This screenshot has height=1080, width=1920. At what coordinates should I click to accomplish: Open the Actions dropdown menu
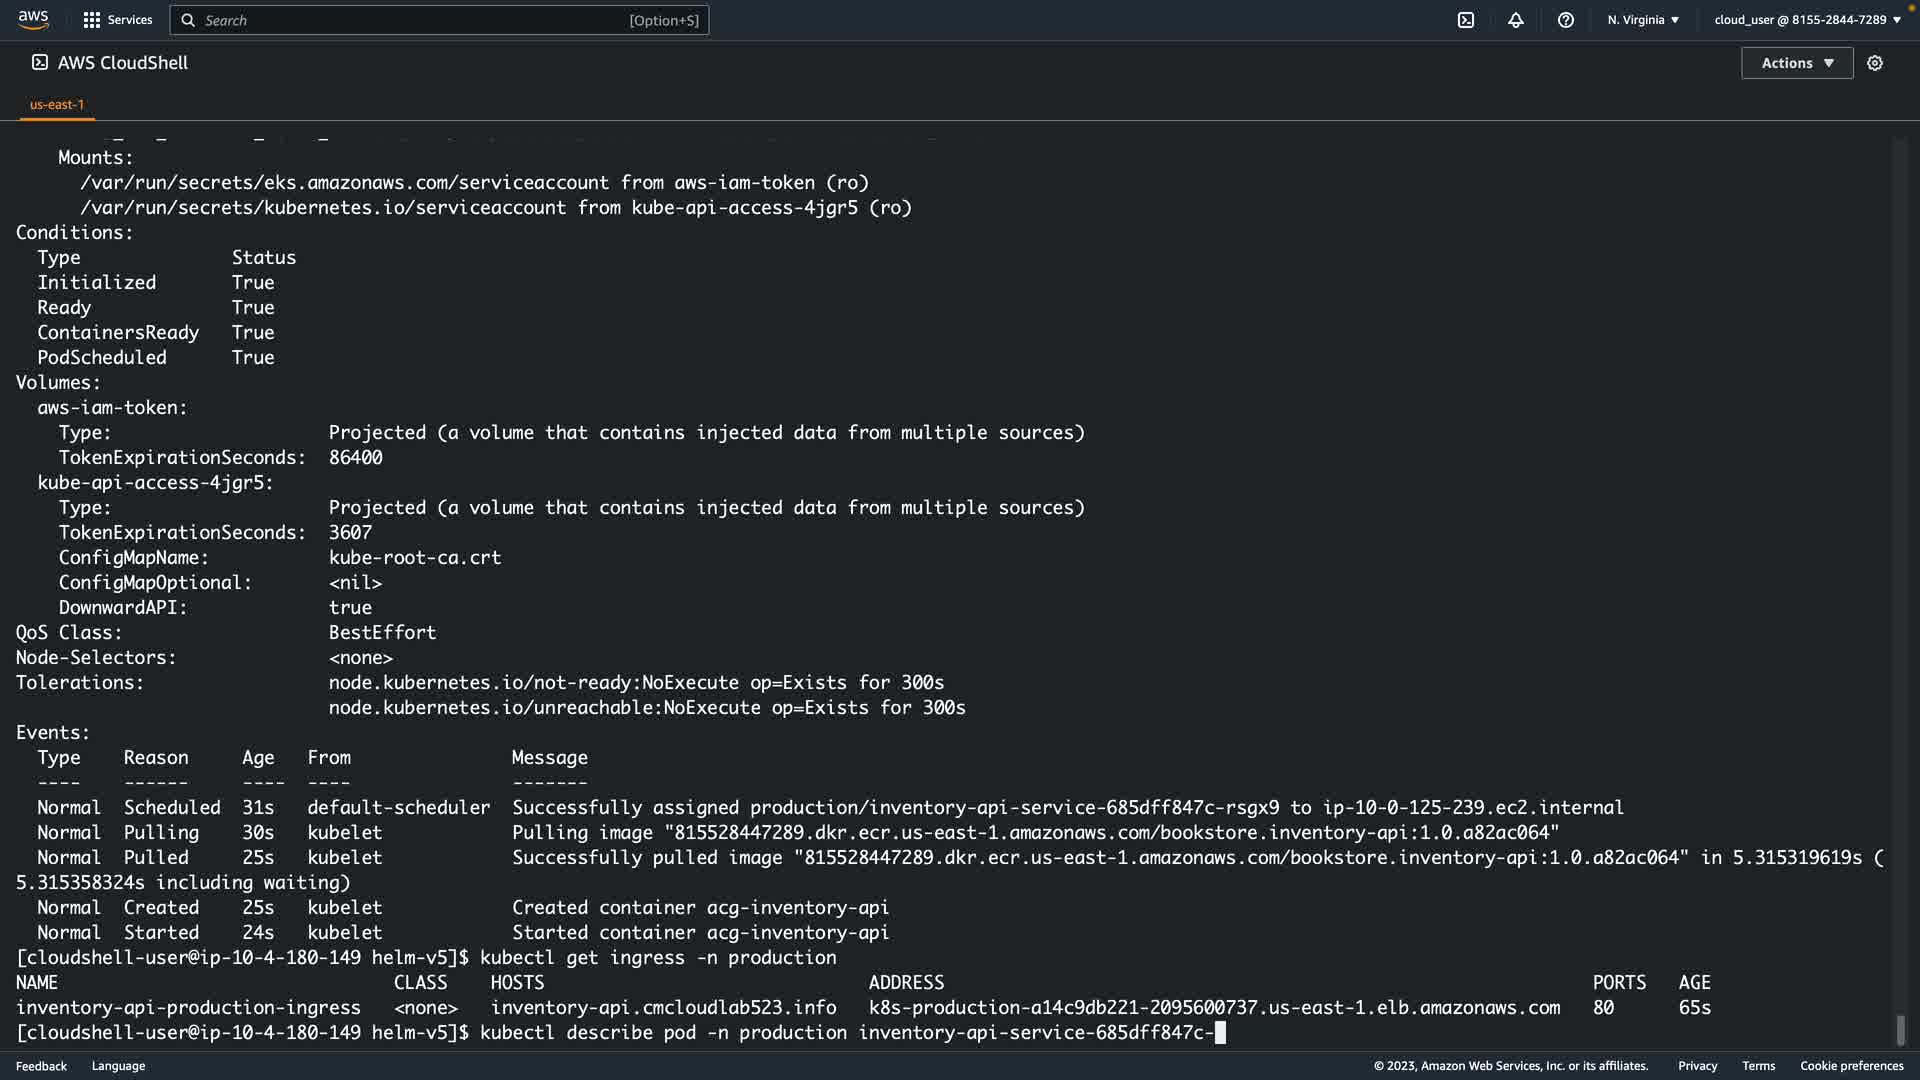point(1797,63)
